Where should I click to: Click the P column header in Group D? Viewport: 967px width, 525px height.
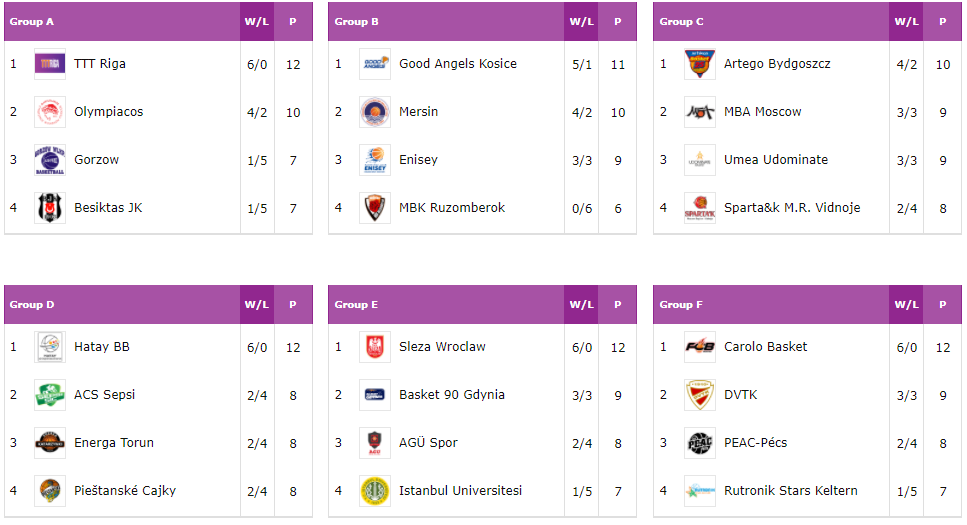click(x=293, y=305)
